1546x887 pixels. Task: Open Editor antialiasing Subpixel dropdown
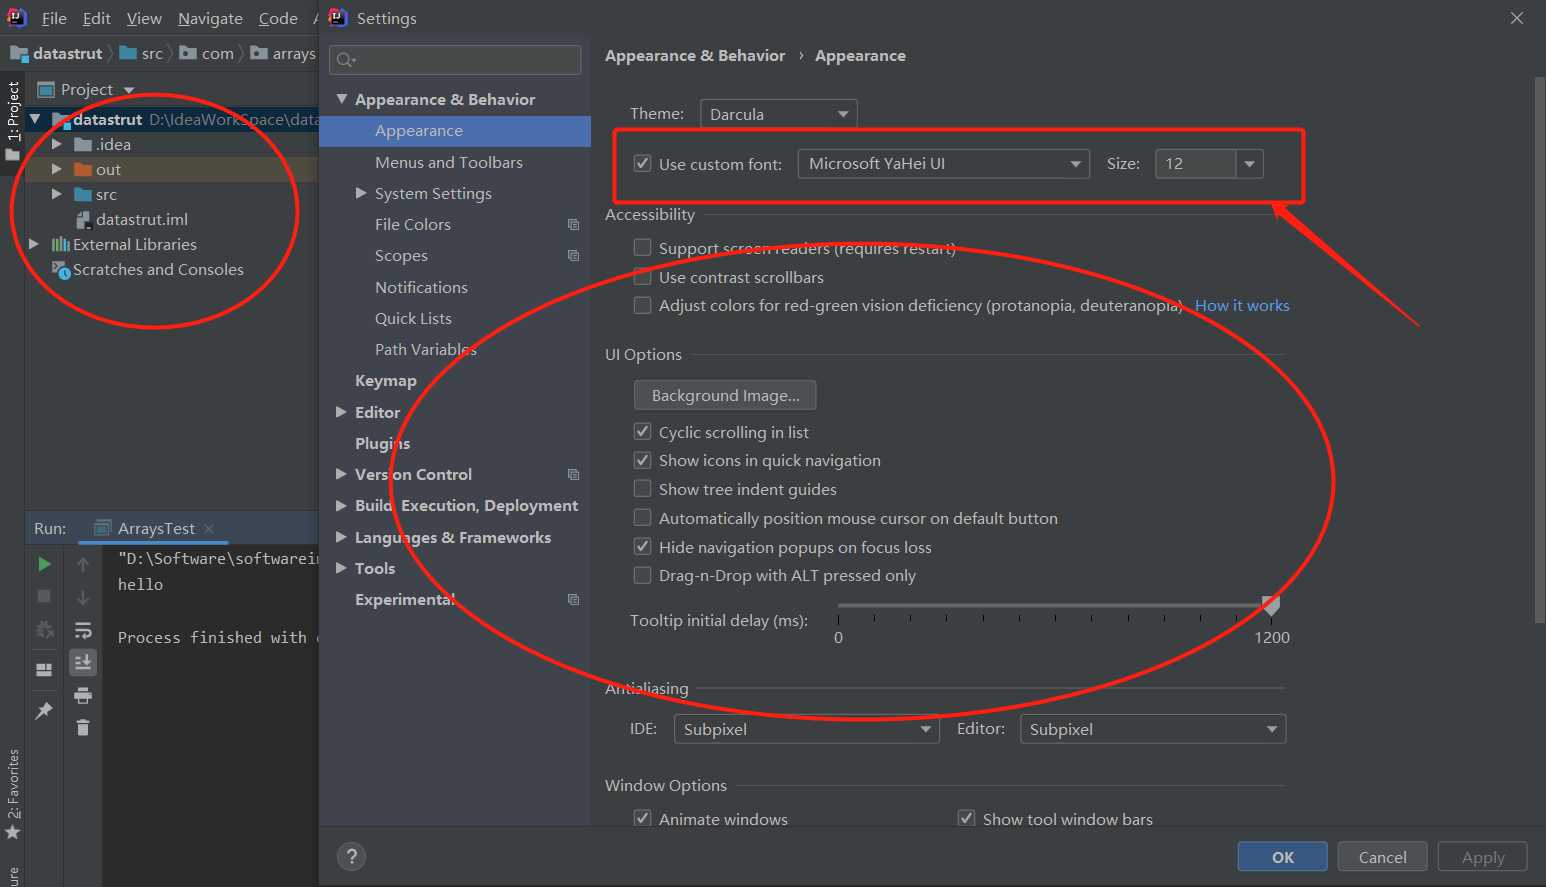(1152, 729)
